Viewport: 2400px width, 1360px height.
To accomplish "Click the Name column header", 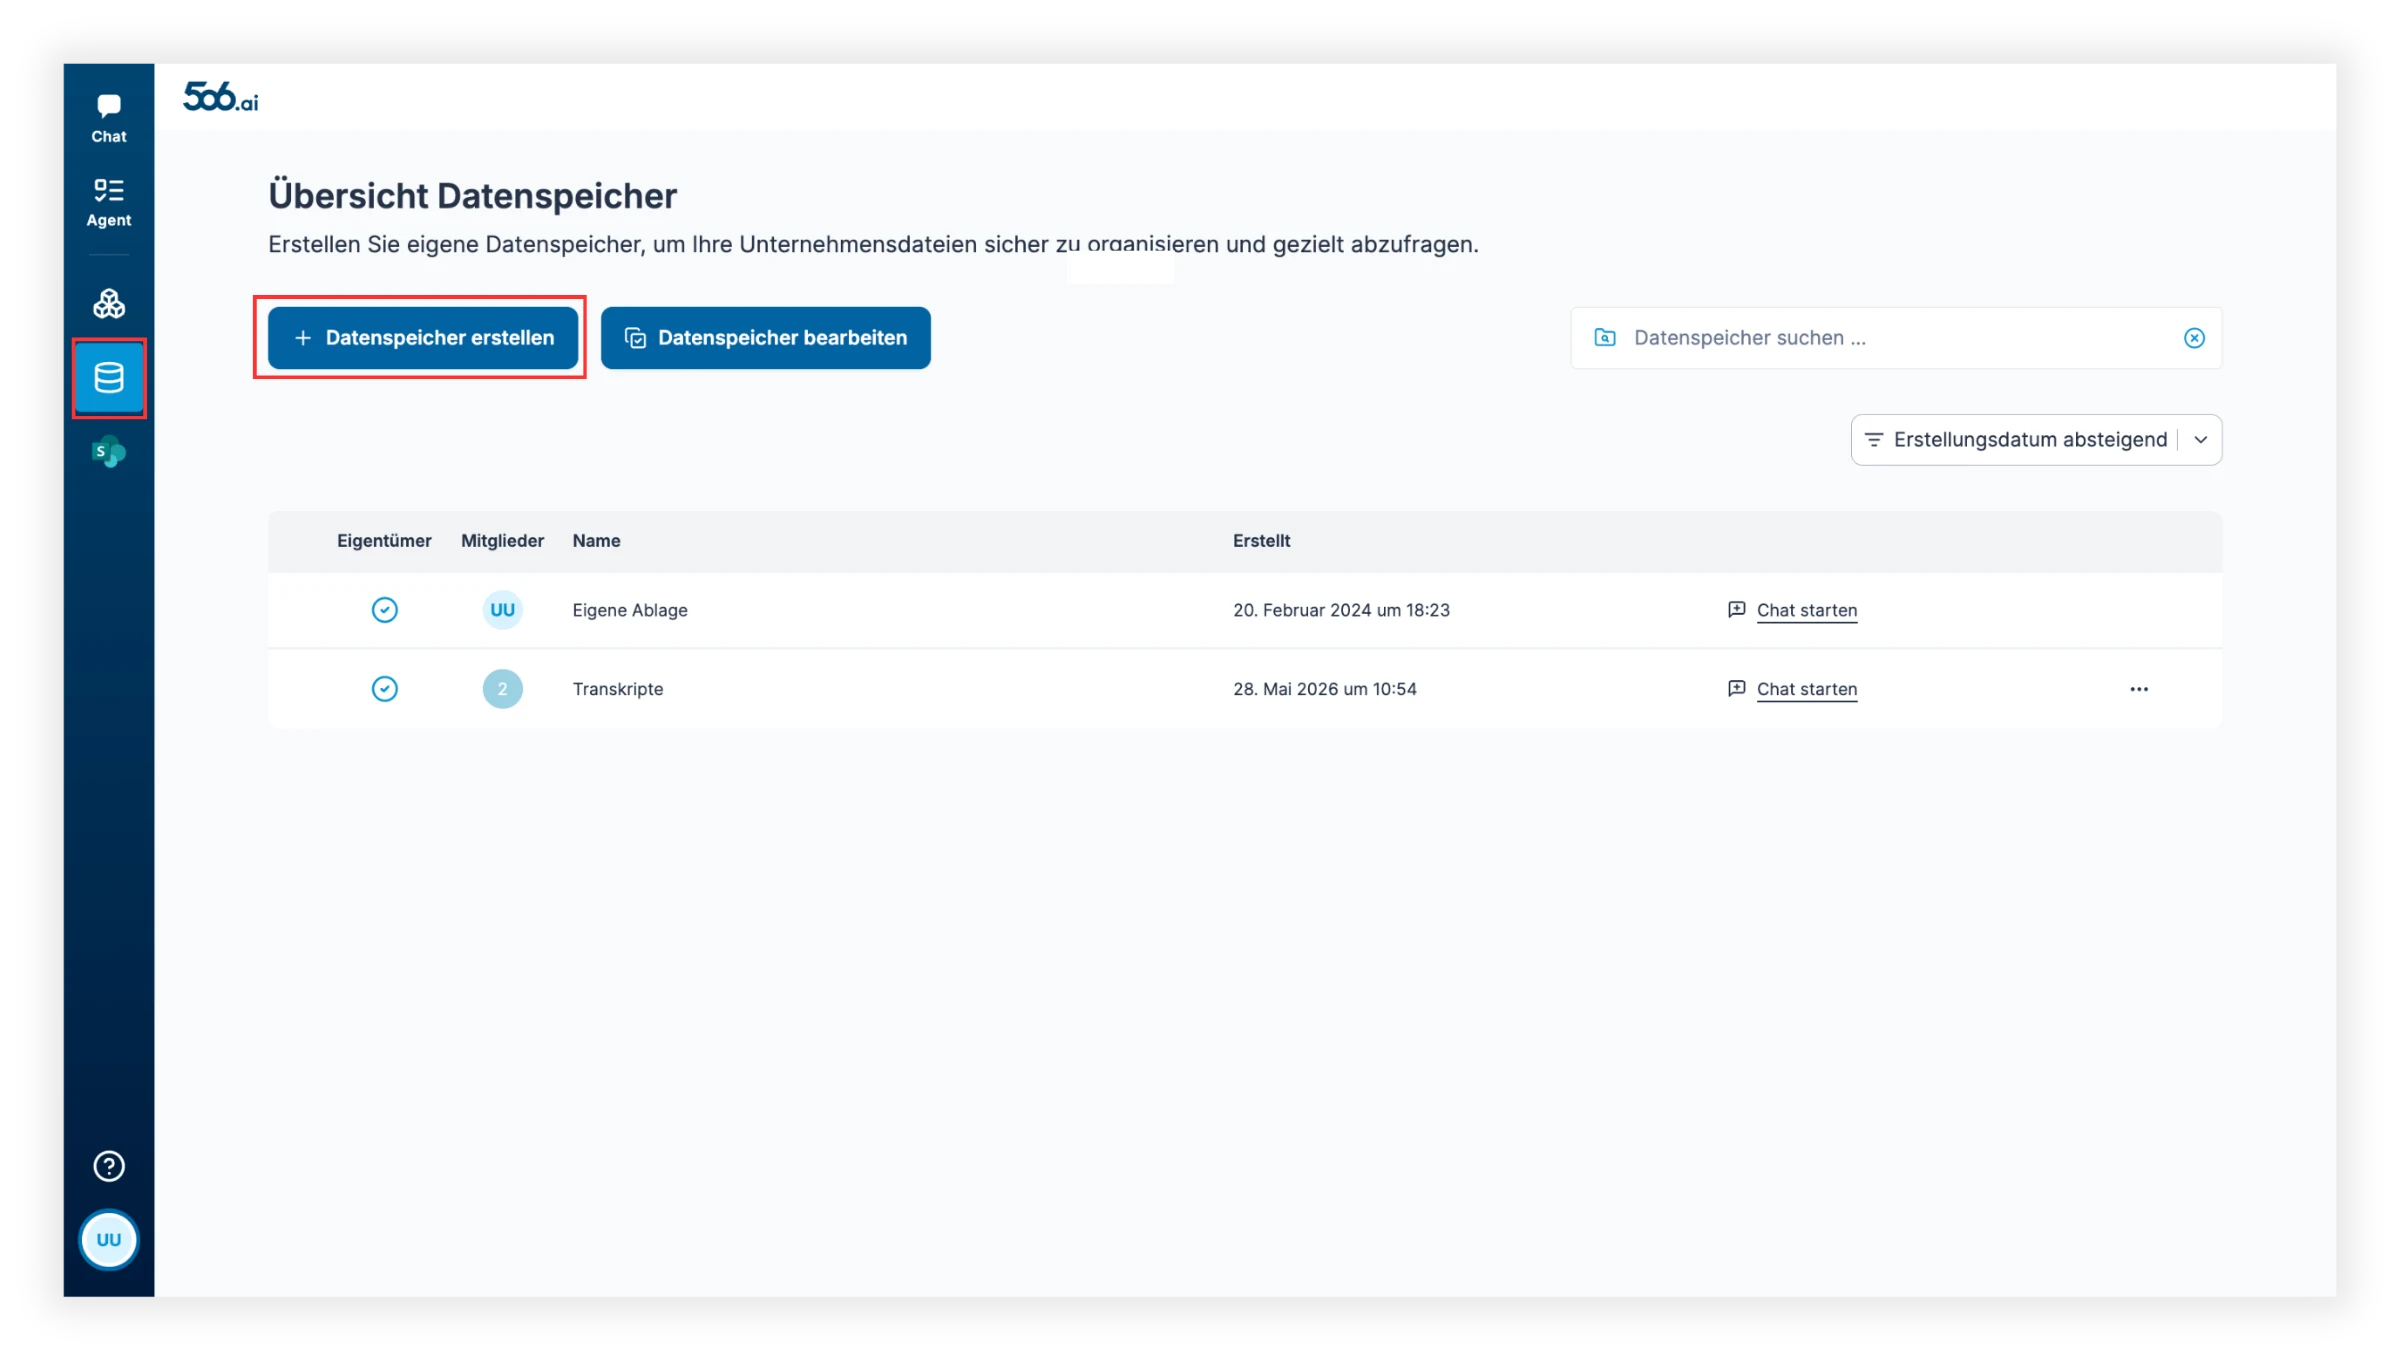I will 596,541.
